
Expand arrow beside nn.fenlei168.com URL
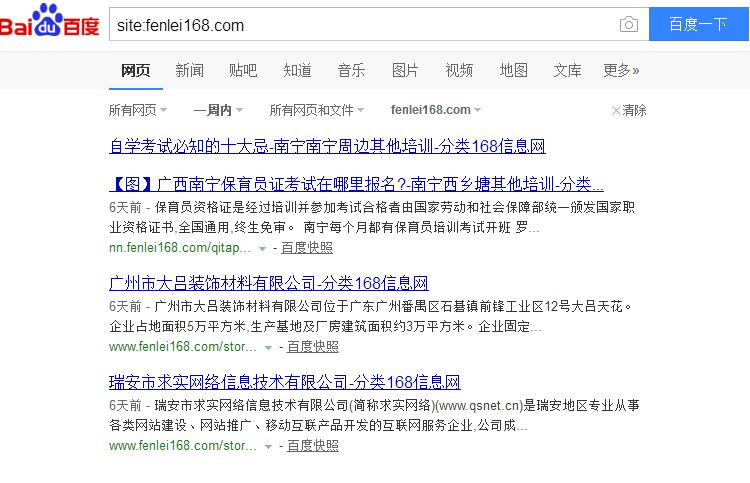tap(262, 249)
